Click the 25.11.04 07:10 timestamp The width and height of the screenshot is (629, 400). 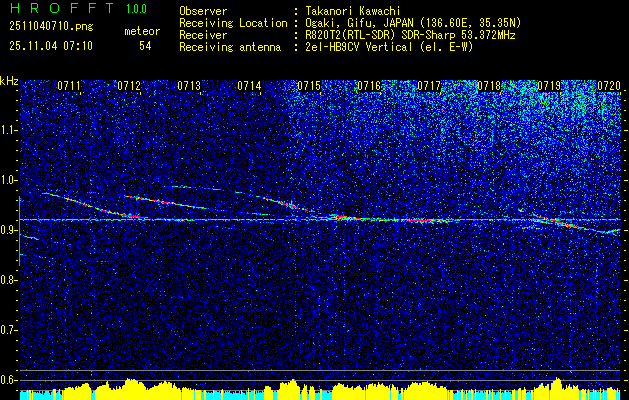click(50, 46)
